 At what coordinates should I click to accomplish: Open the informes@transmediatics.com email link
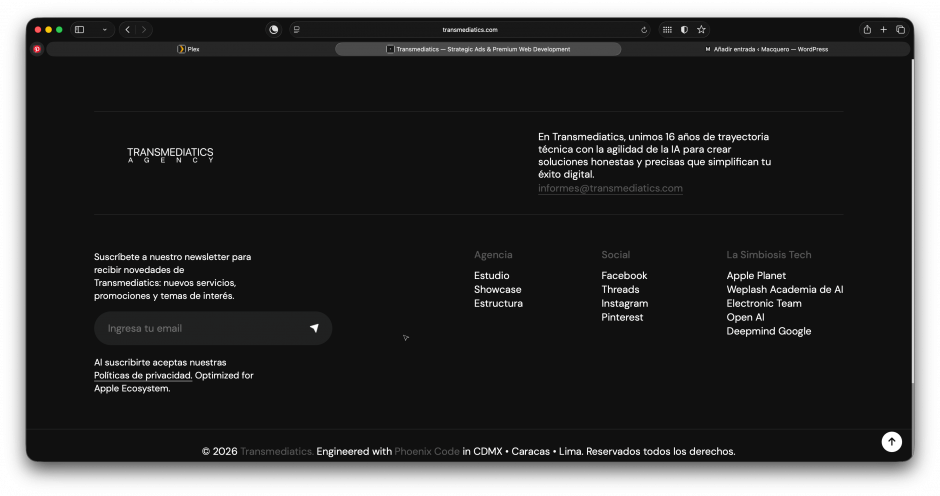[610, 188]
